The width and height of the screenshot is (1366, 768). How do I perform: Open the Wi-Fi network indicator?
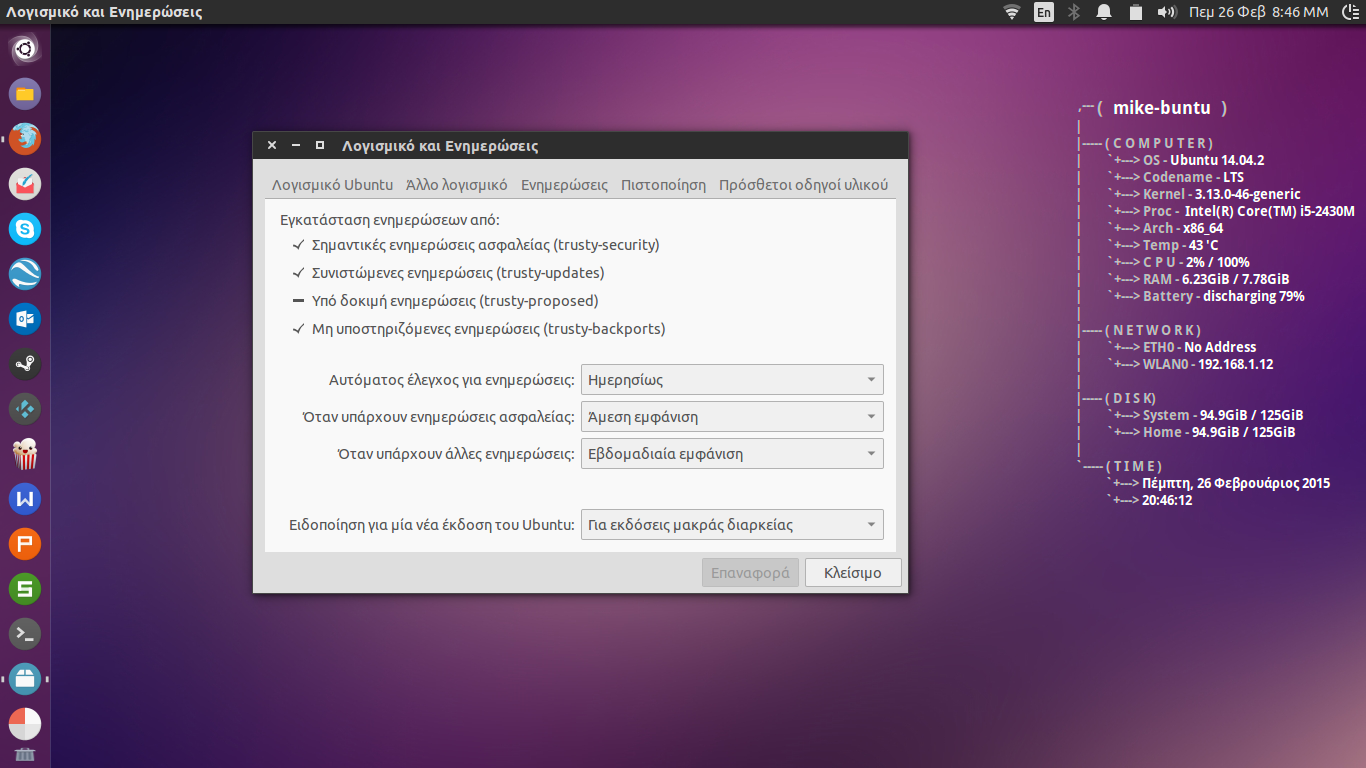click(x=1012, y=12)
